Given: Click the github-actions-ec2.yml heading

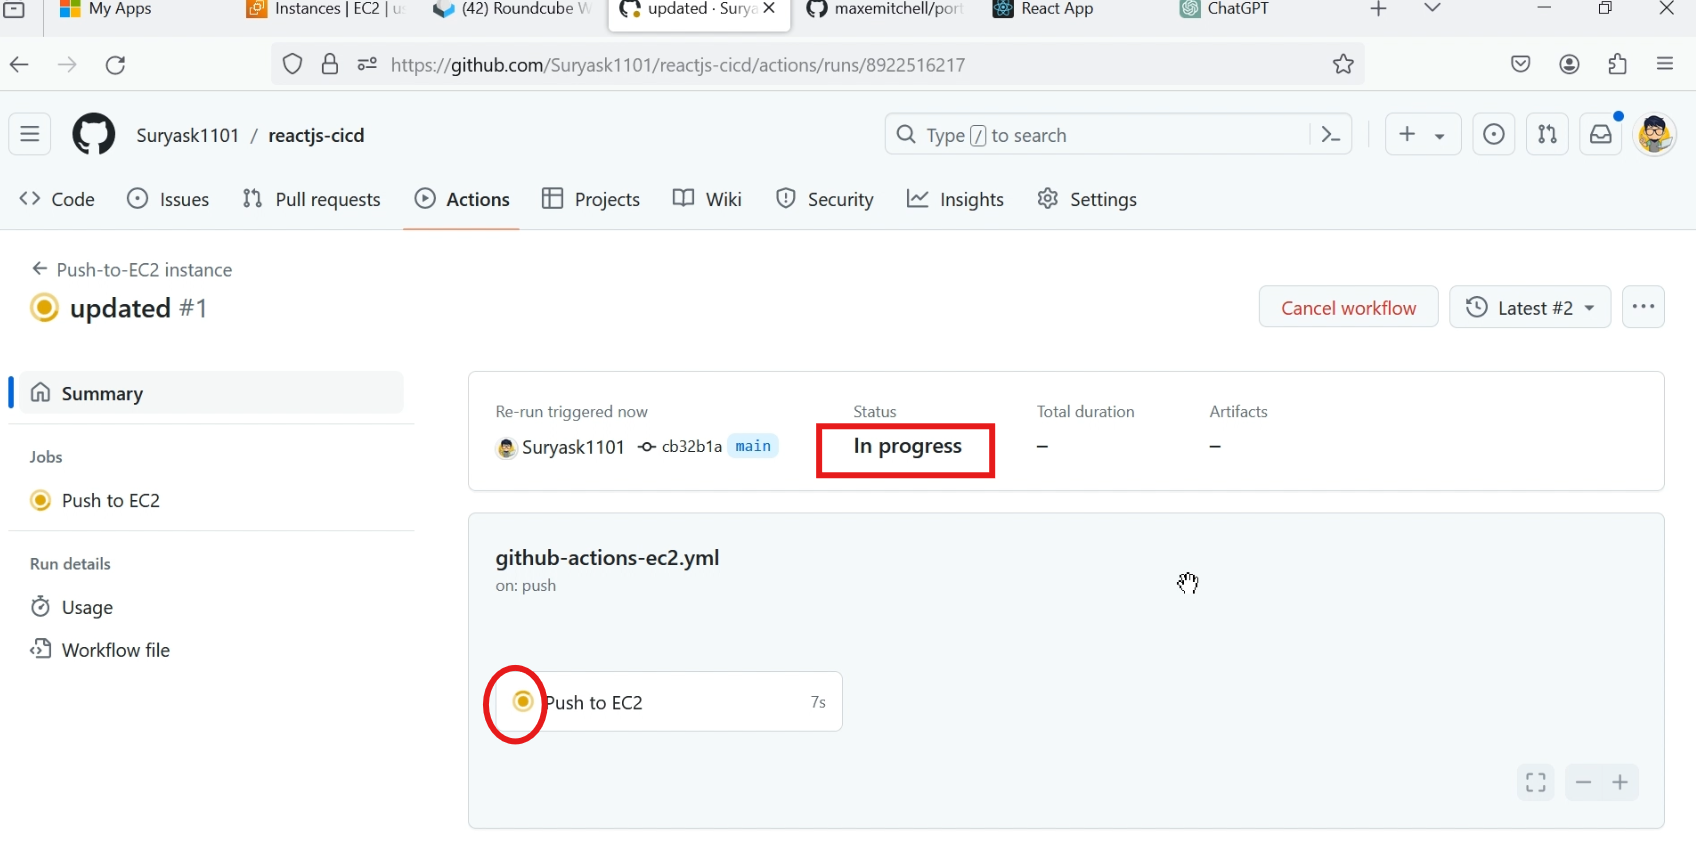Looking at the screenshot, I should pos(607,558).
